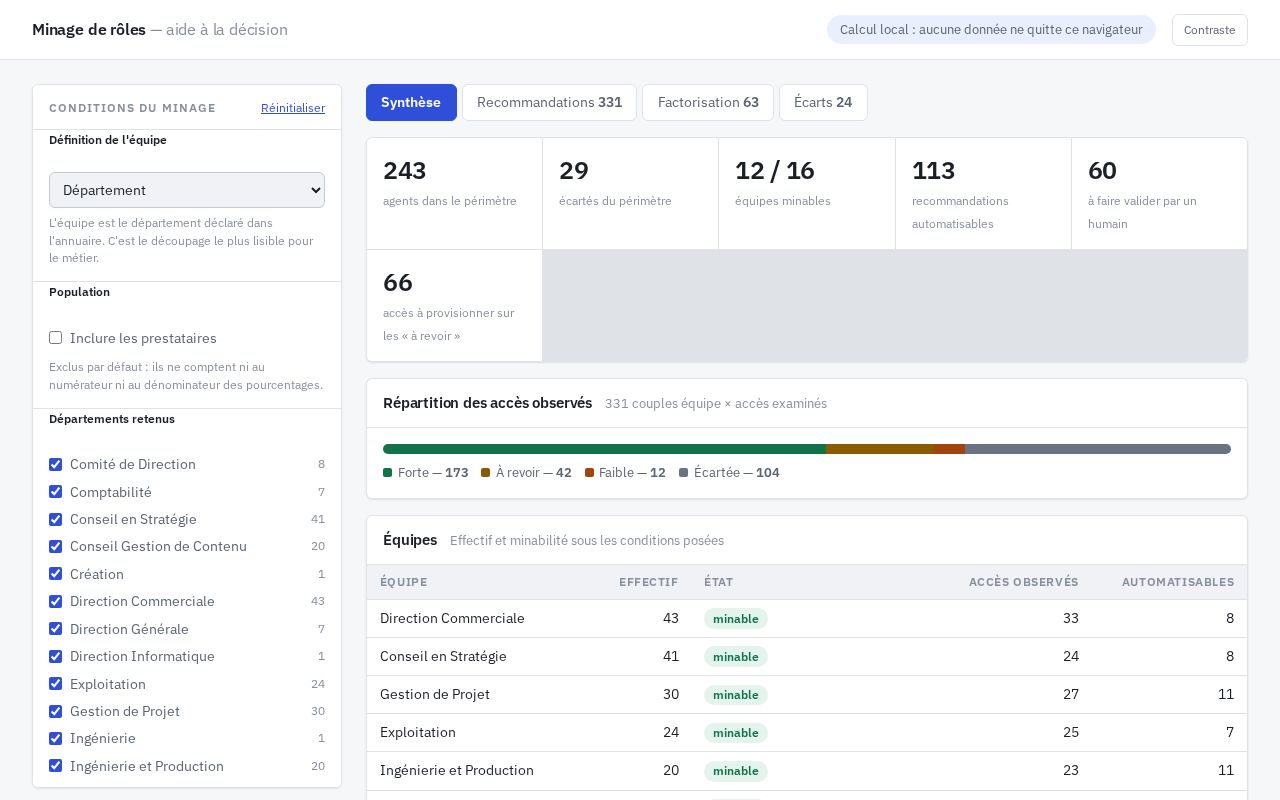
Task: Uncheck Comptabilité department checkbox
Action: tap(55, 492)
